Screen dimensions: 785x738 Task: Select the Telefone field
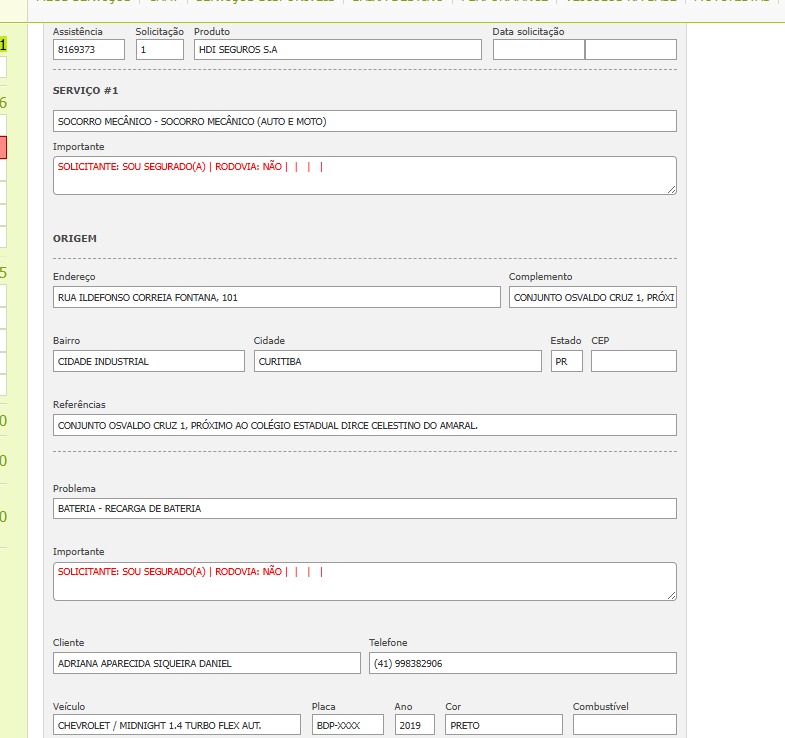point(522,663)
